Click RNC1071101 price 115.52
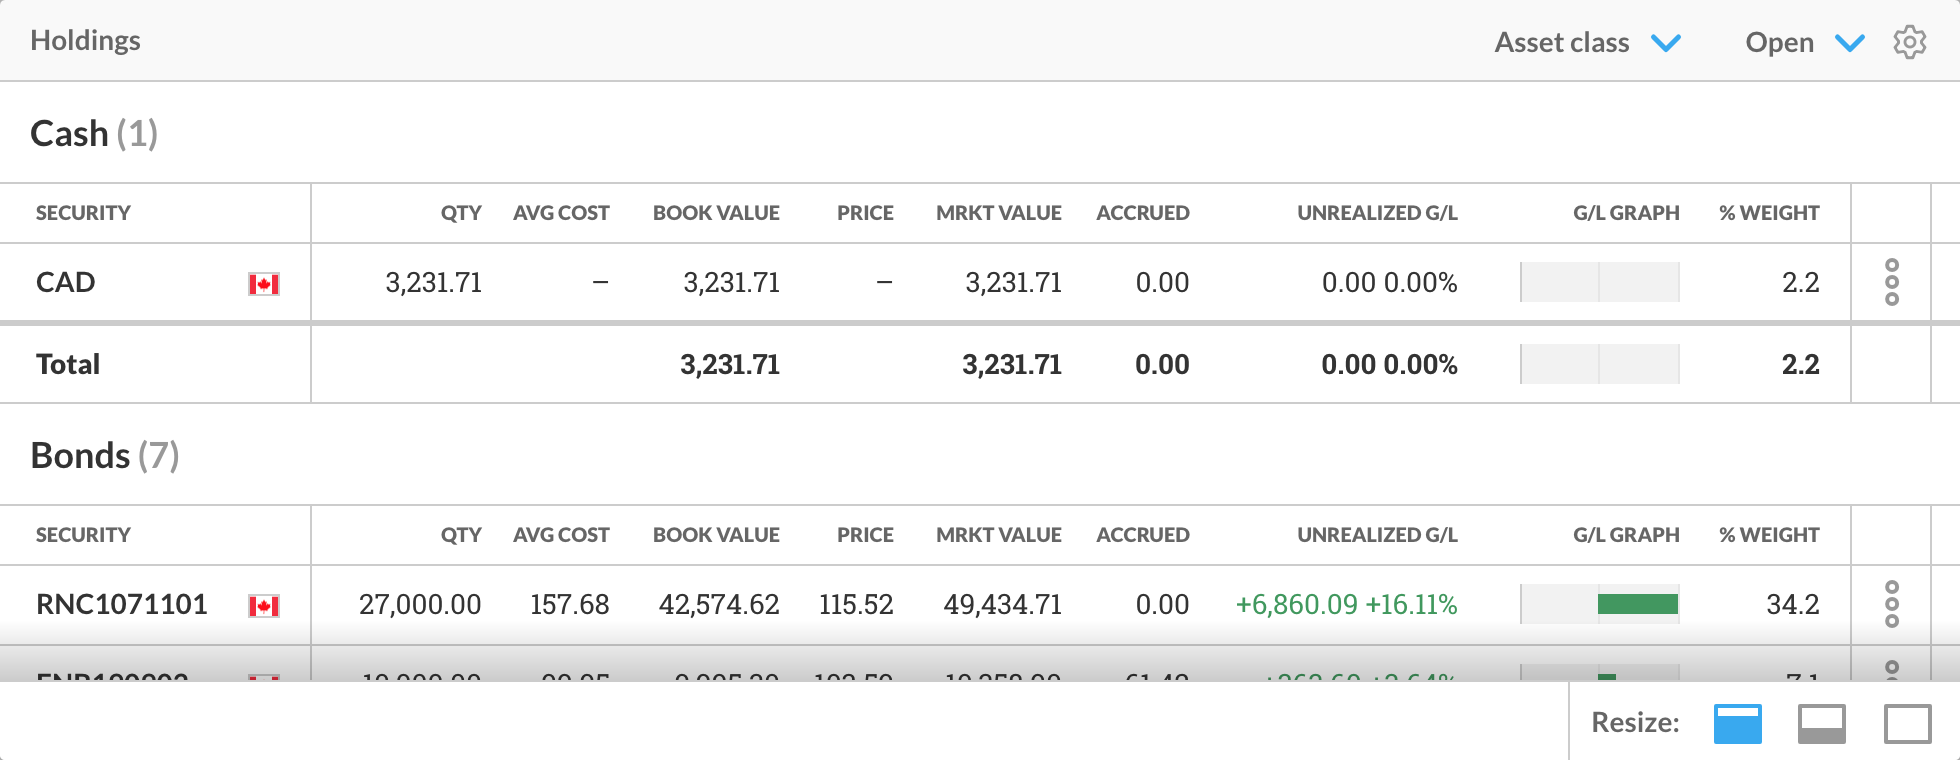 (x=856, y=604)
